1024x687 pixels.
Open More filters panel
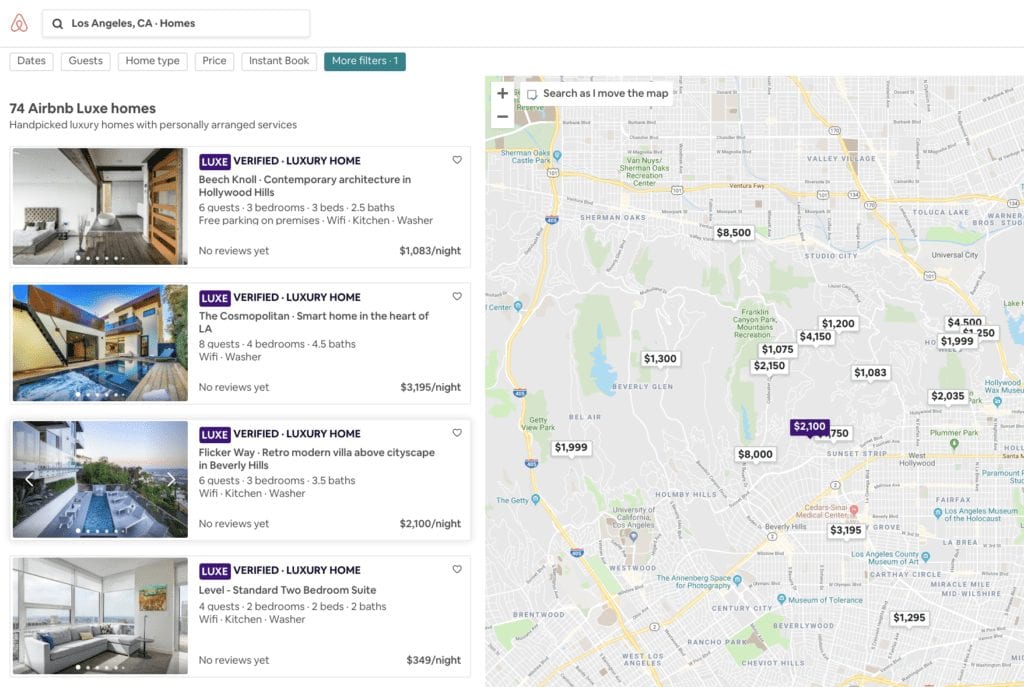[364, 61]
